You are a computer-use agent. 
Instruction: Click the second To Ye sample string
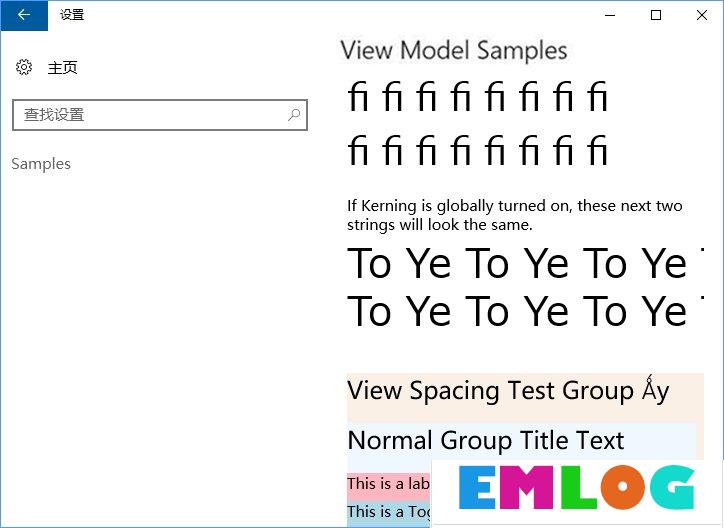click(525, 311)
